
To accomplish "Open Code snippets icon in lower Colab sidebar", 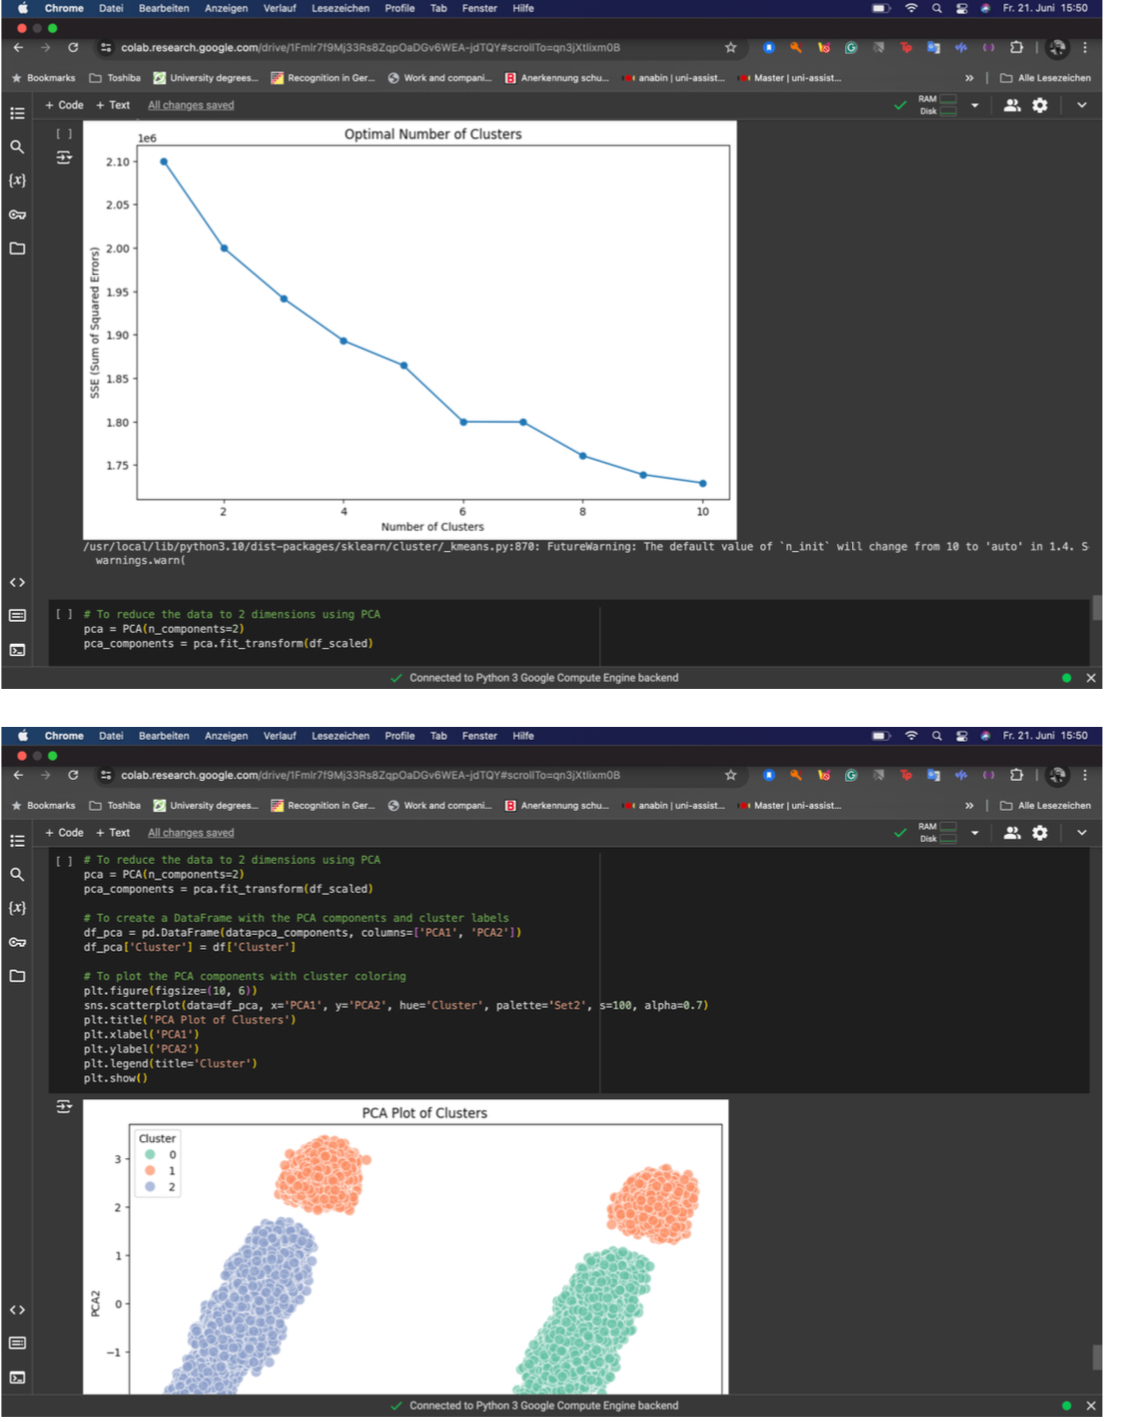I will click(x=17, y=1310).
